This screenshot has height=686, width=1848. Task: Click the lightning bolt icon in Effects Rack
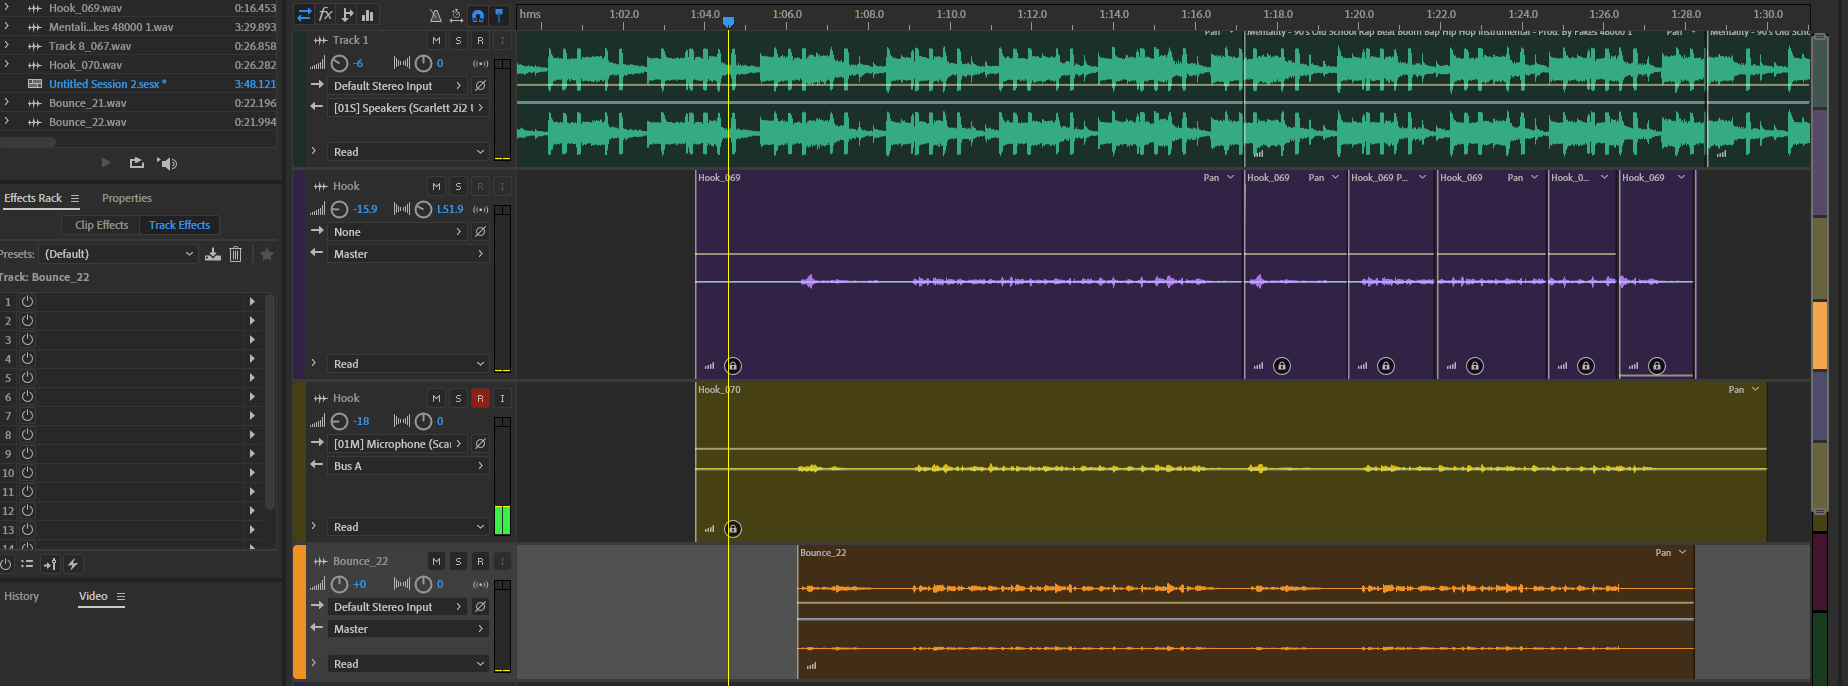click(73, 564)
